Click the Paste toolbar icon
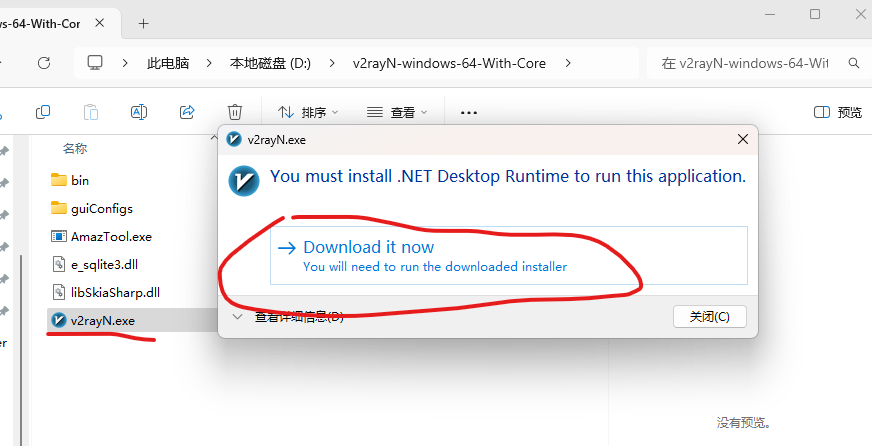 tap(91, 112)
